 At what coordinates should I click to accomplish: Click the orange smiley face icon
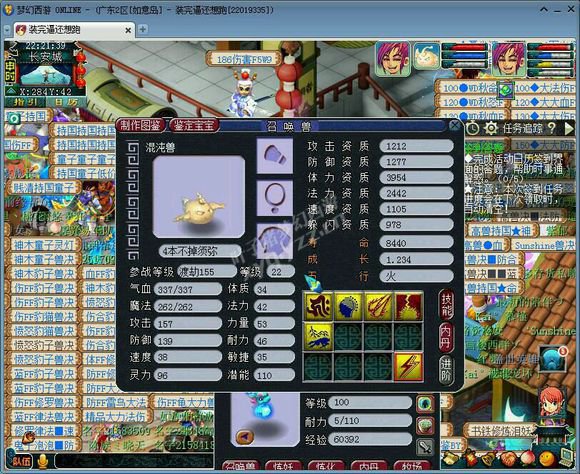pyautogui.click(x=546, y=459)
